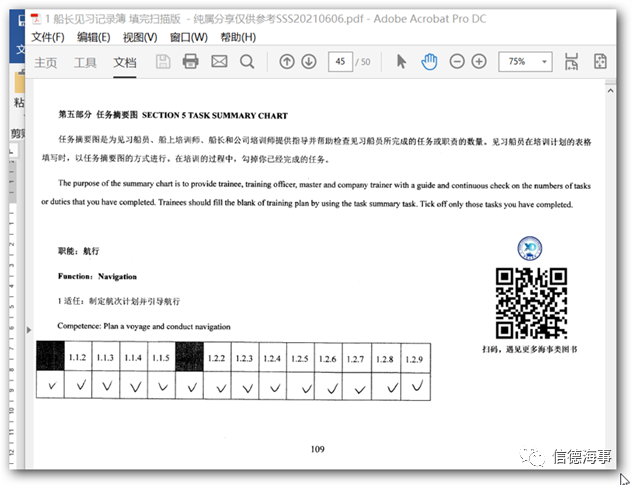Open the 文件(F) menu
Image resolution: width=632 pixels, height=485 pixels.
point(48,37)
